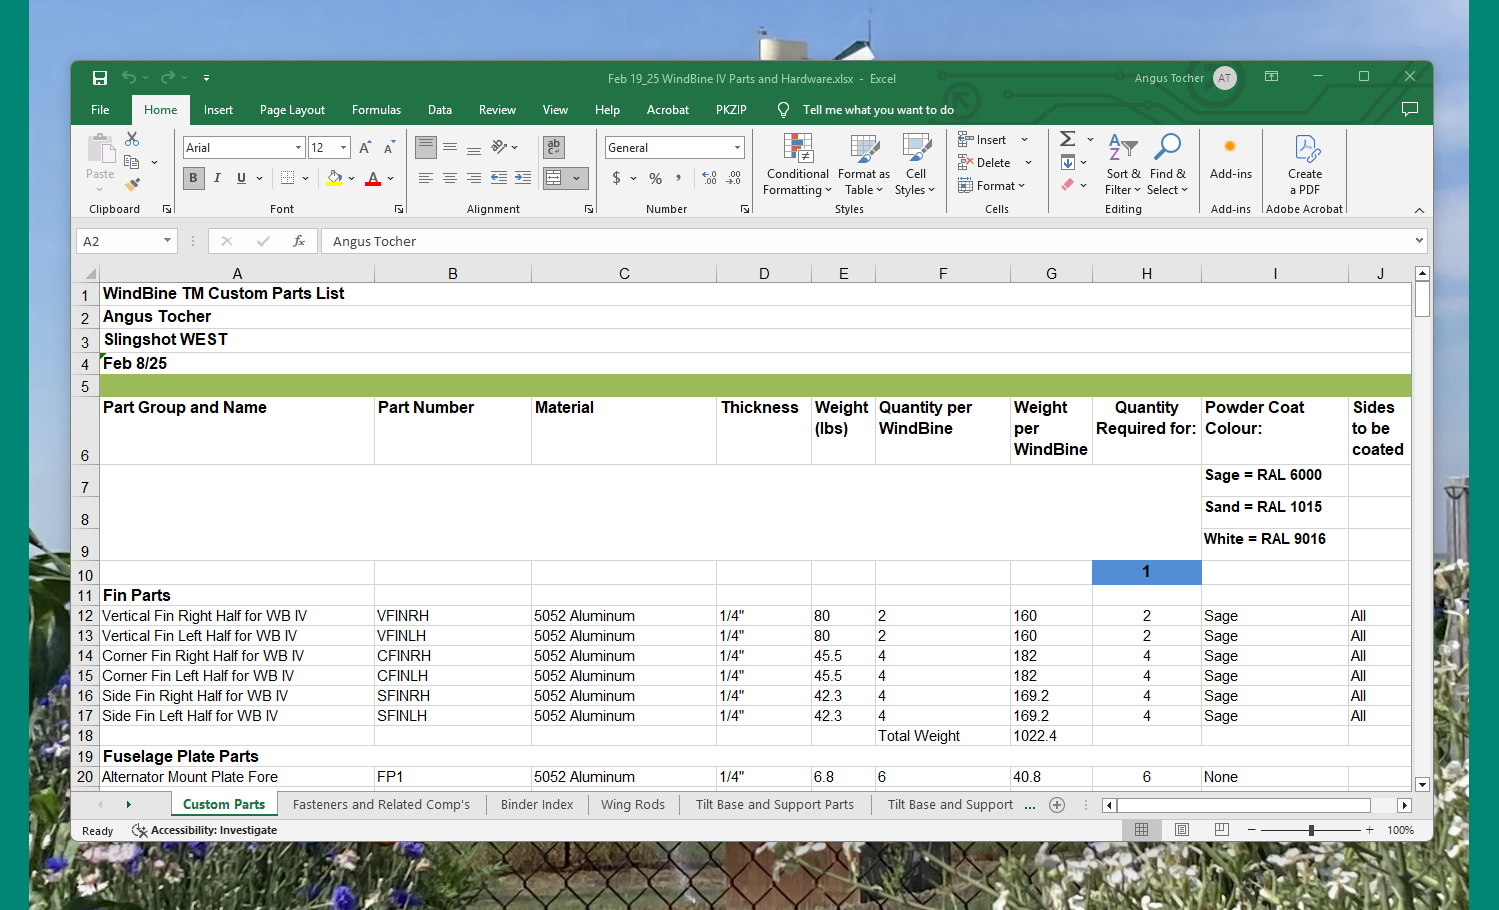Viewport: 1499px width, 910px height.
Task: Open the Wing Rods sheet tab
Action: (632, 805)
